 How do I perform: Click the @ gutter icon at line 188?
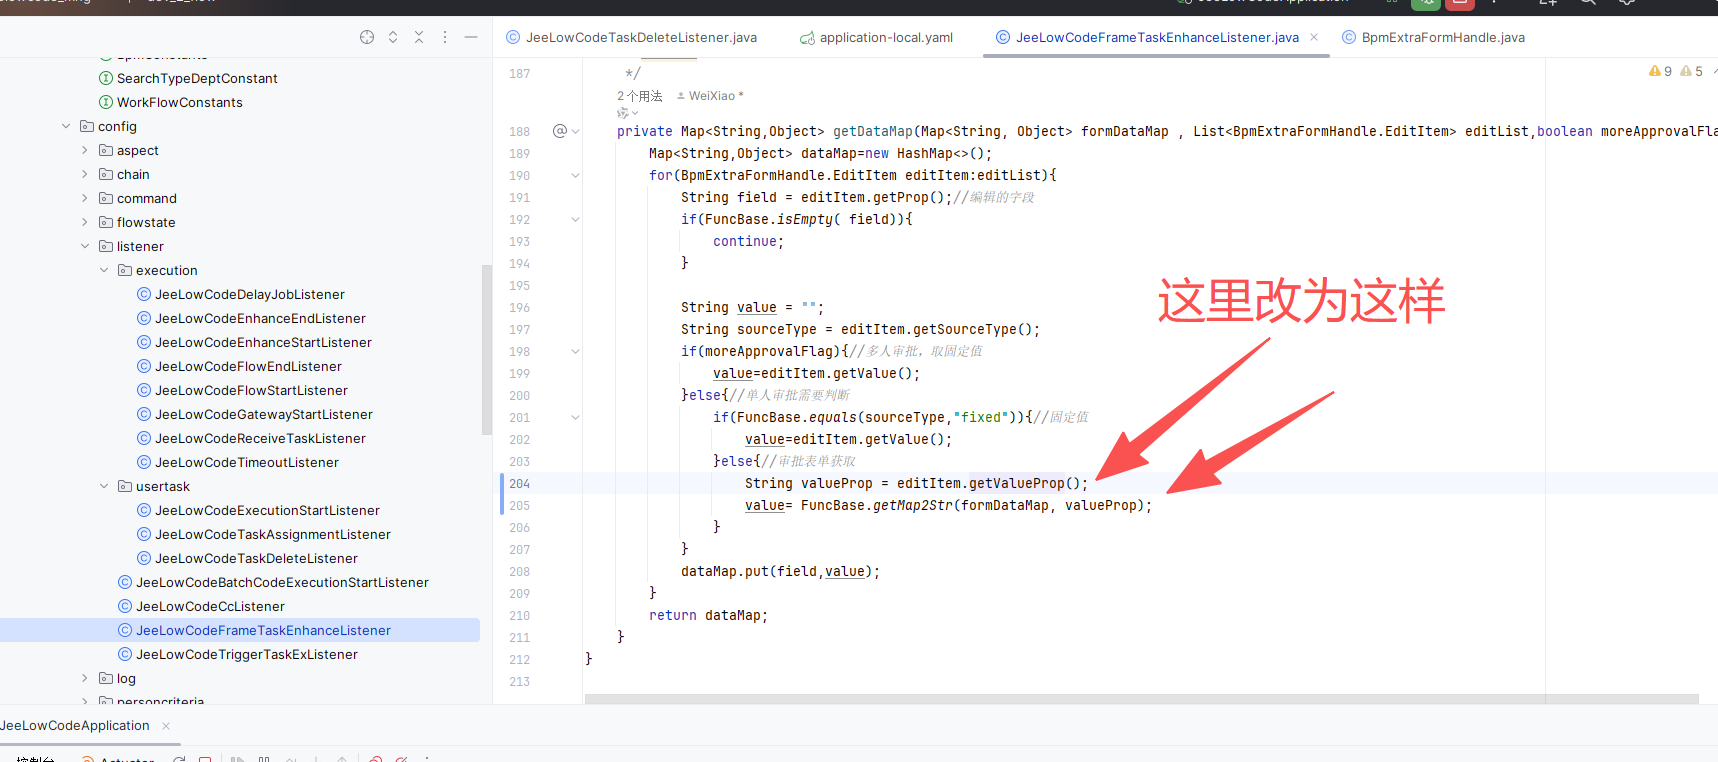[560, 131]
